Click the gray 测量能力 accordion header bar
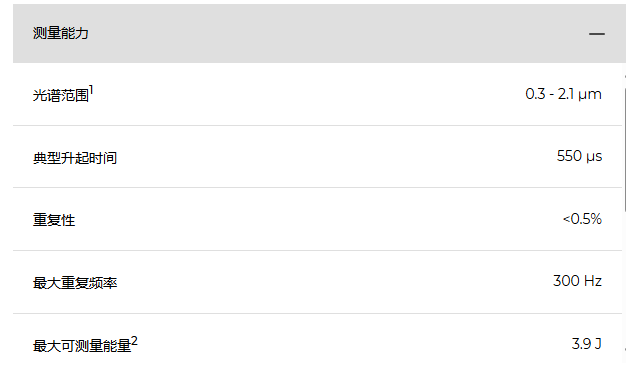This screenshot has width=626, height=368. point(319,34)
